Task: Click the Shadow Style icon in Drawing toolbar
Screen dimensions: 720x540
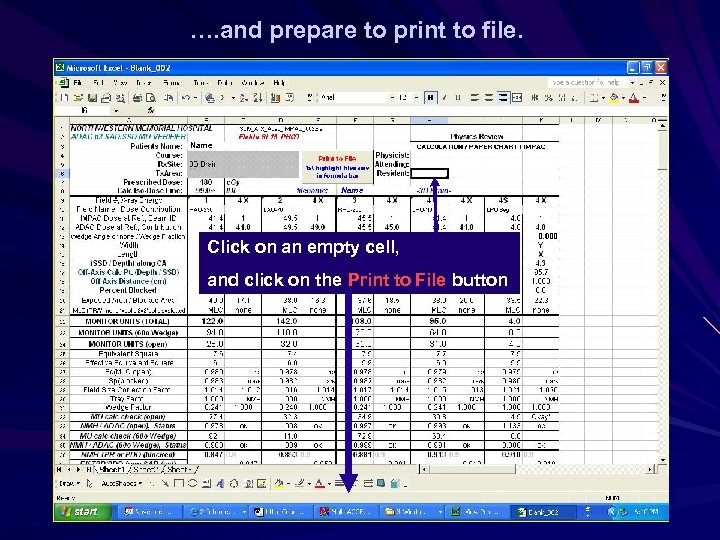Action: [x=381, y=483]
